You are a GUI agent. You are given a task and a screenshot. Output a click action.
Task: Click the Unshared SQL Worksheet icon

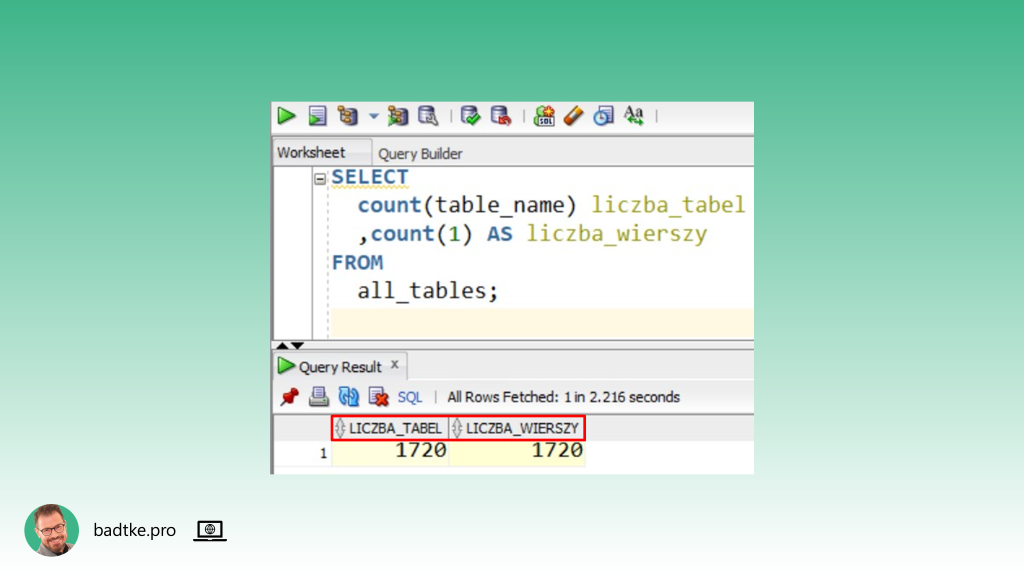[544, 116]
